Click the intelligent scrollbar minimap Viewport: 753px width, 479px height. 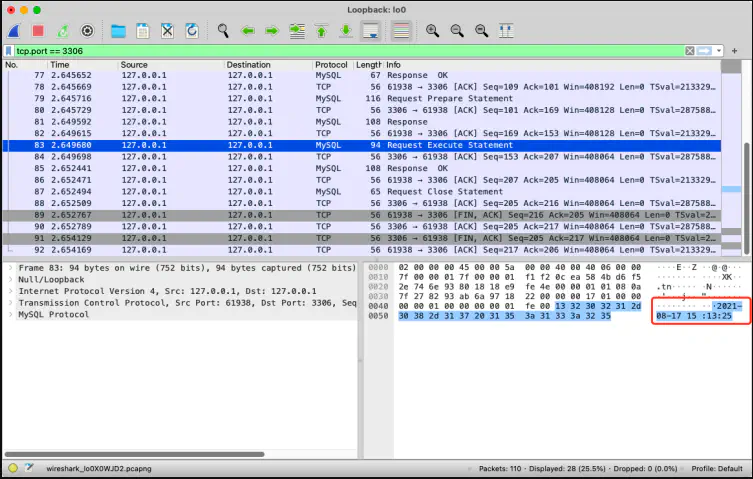click(x=731, y=158)
